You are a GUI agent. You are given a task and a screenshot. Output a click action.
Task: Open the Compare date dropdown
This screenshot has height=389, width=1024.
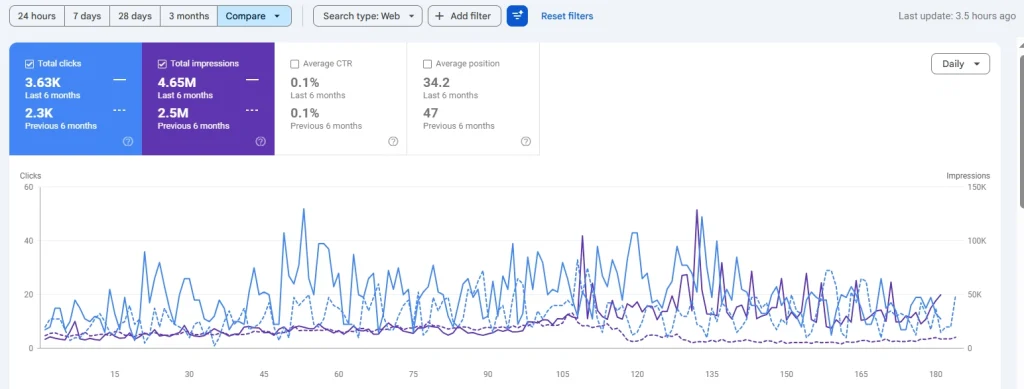pos(254,16)
